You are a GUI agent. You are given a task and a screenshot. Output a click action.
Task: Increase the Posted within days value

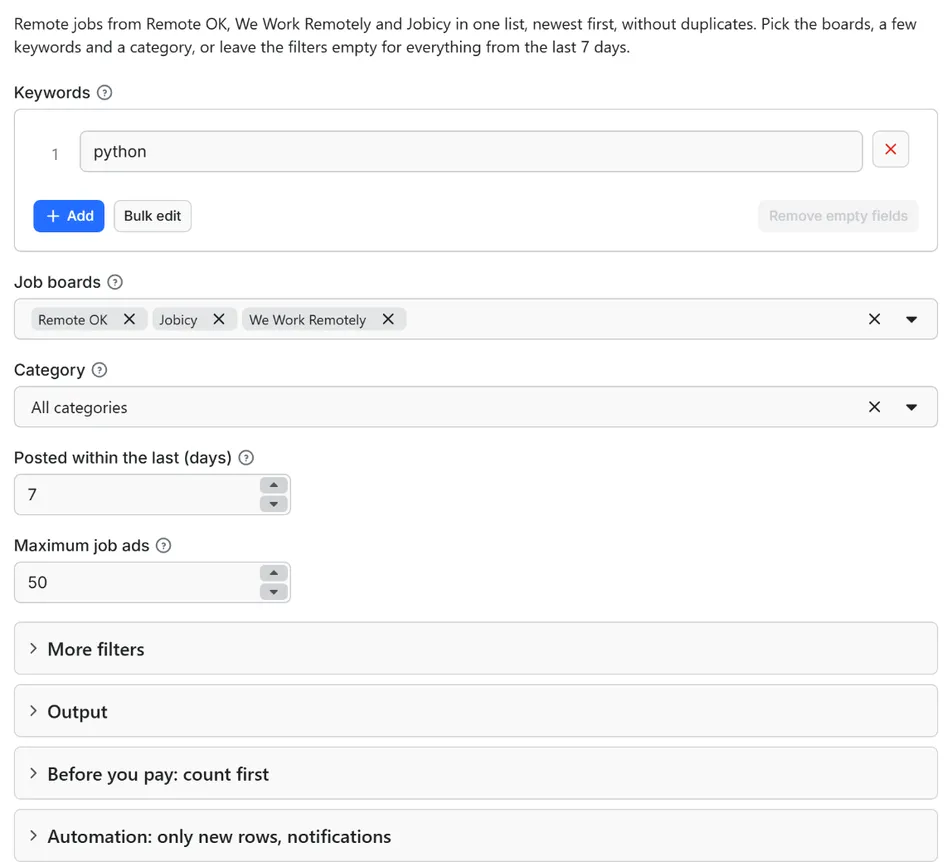(274, 485)
